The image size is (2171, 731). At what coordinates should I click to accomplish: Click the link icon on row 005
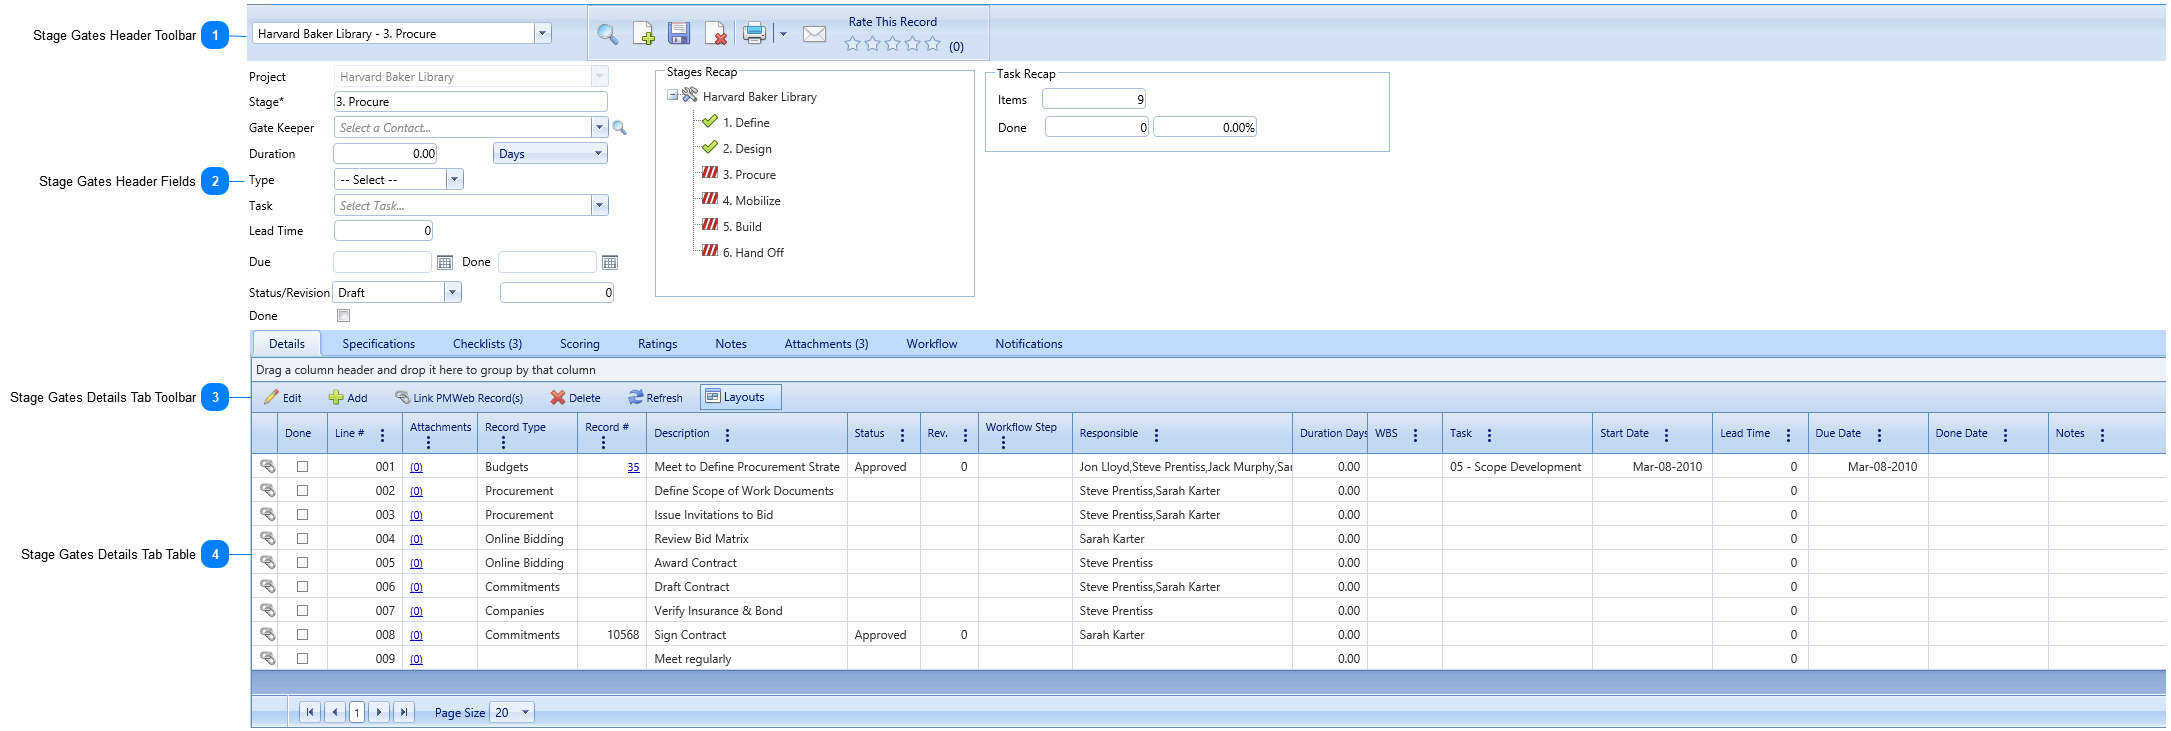[267, 562]
